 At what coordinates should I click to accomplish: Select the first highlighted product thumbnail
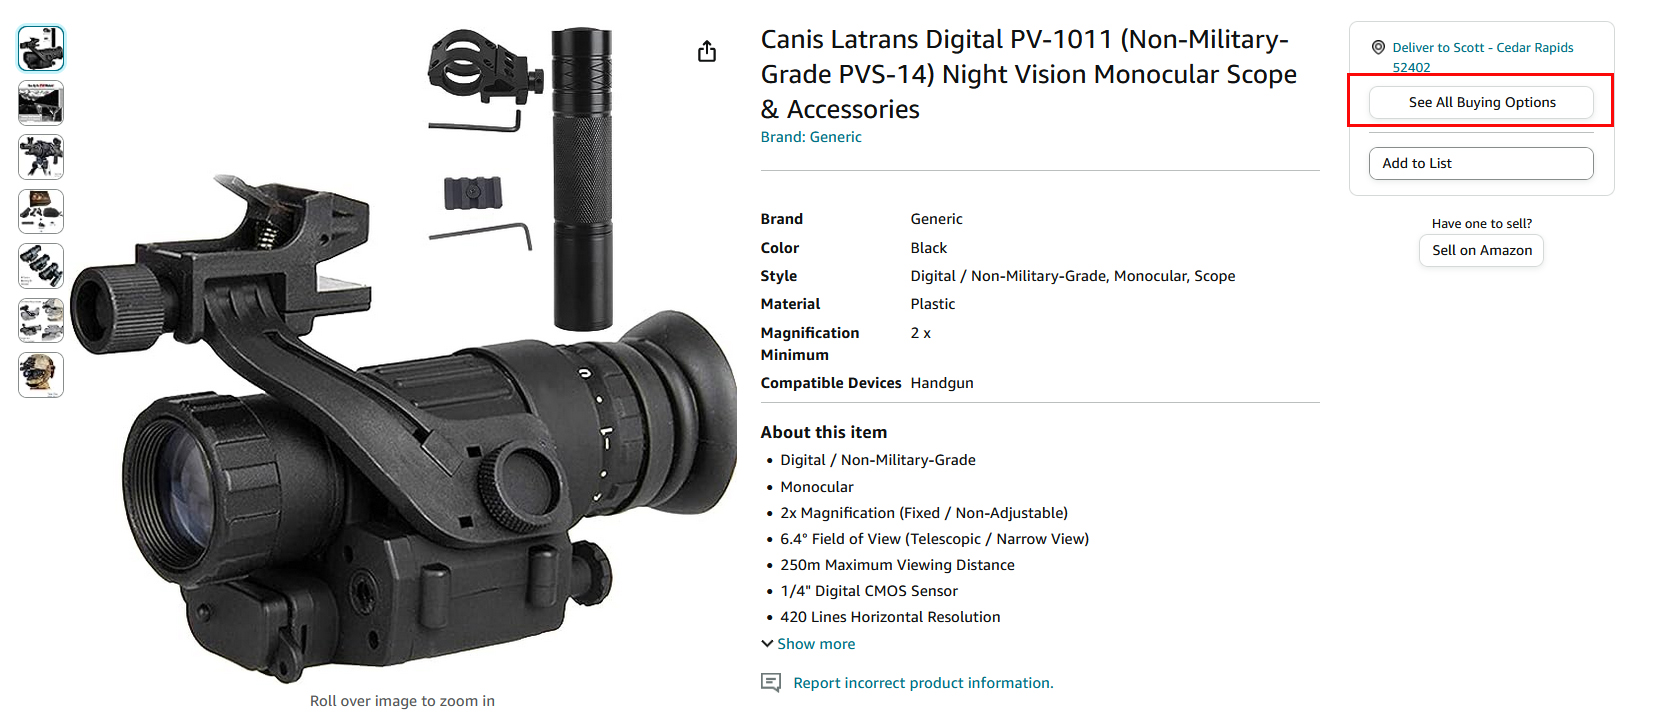click(41, 48)
